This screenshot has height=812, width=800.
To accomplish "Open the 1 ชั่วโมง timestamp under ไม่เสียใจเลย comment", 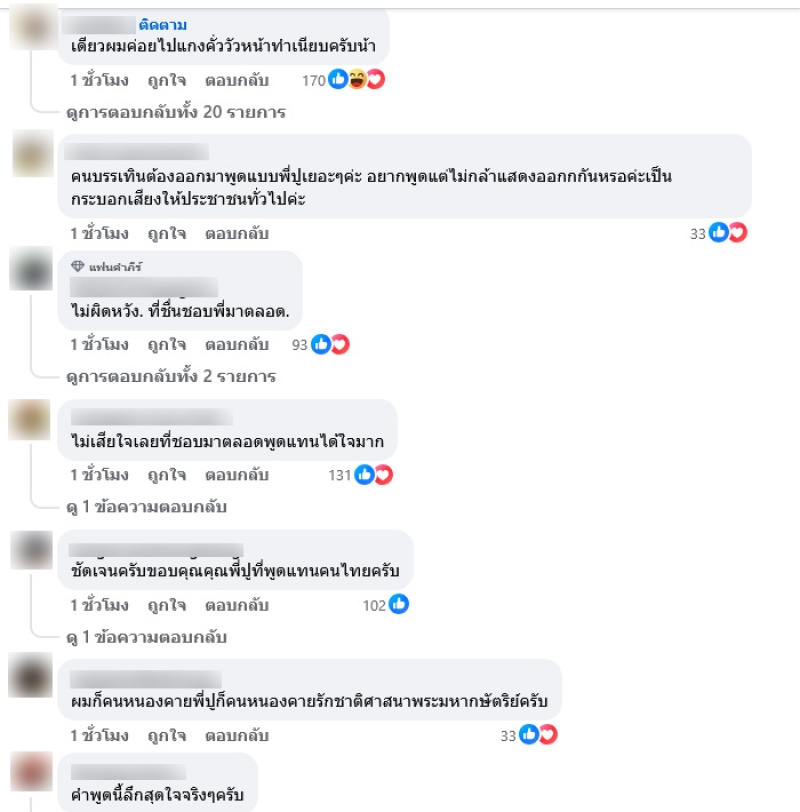I will pos(99,475).
